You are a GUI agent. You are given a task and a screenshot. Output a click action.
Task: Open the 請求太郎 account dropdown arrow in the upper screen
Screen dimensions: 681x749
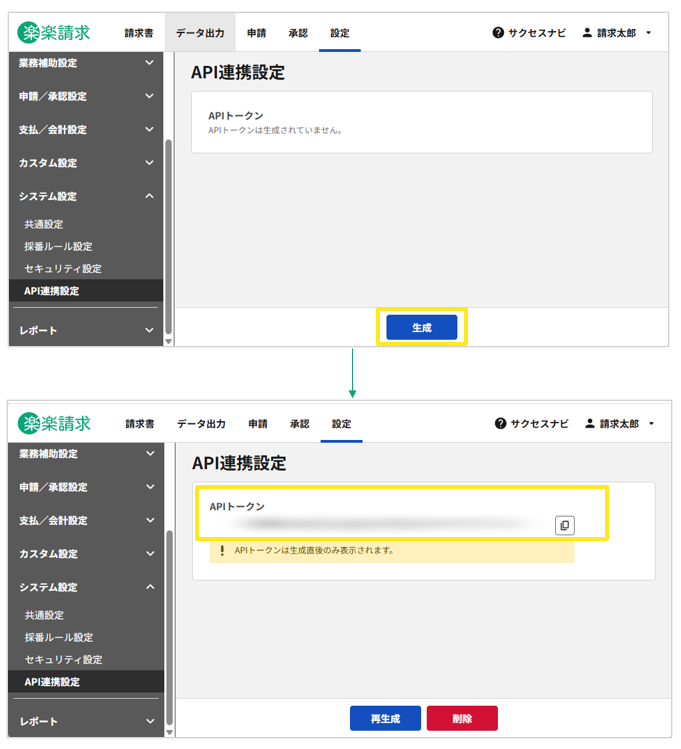tap(649, 33)
